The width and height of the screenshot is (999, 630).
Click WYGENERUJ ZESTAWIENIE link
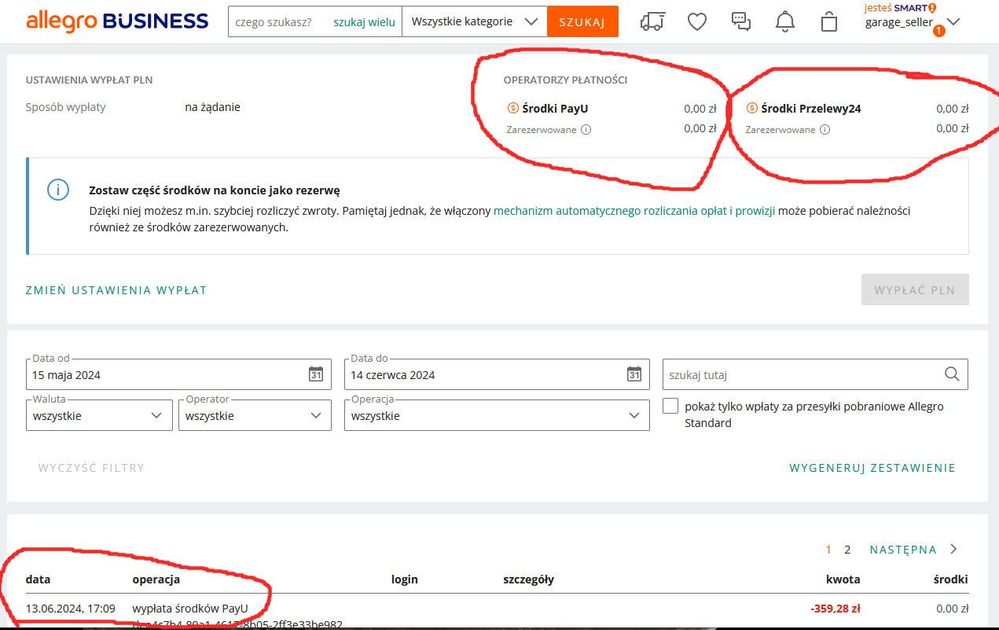tap(872, 468)
